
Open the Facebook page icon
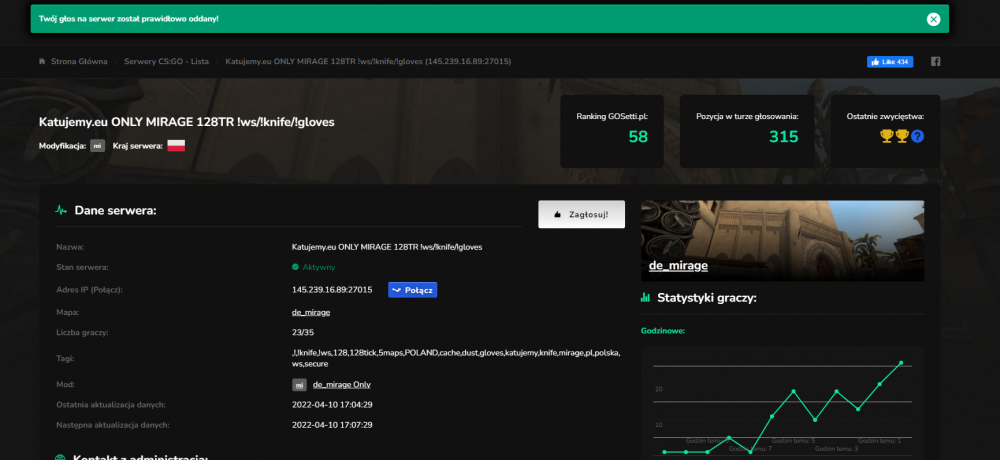pyautogui.click(x=936, y=62)
